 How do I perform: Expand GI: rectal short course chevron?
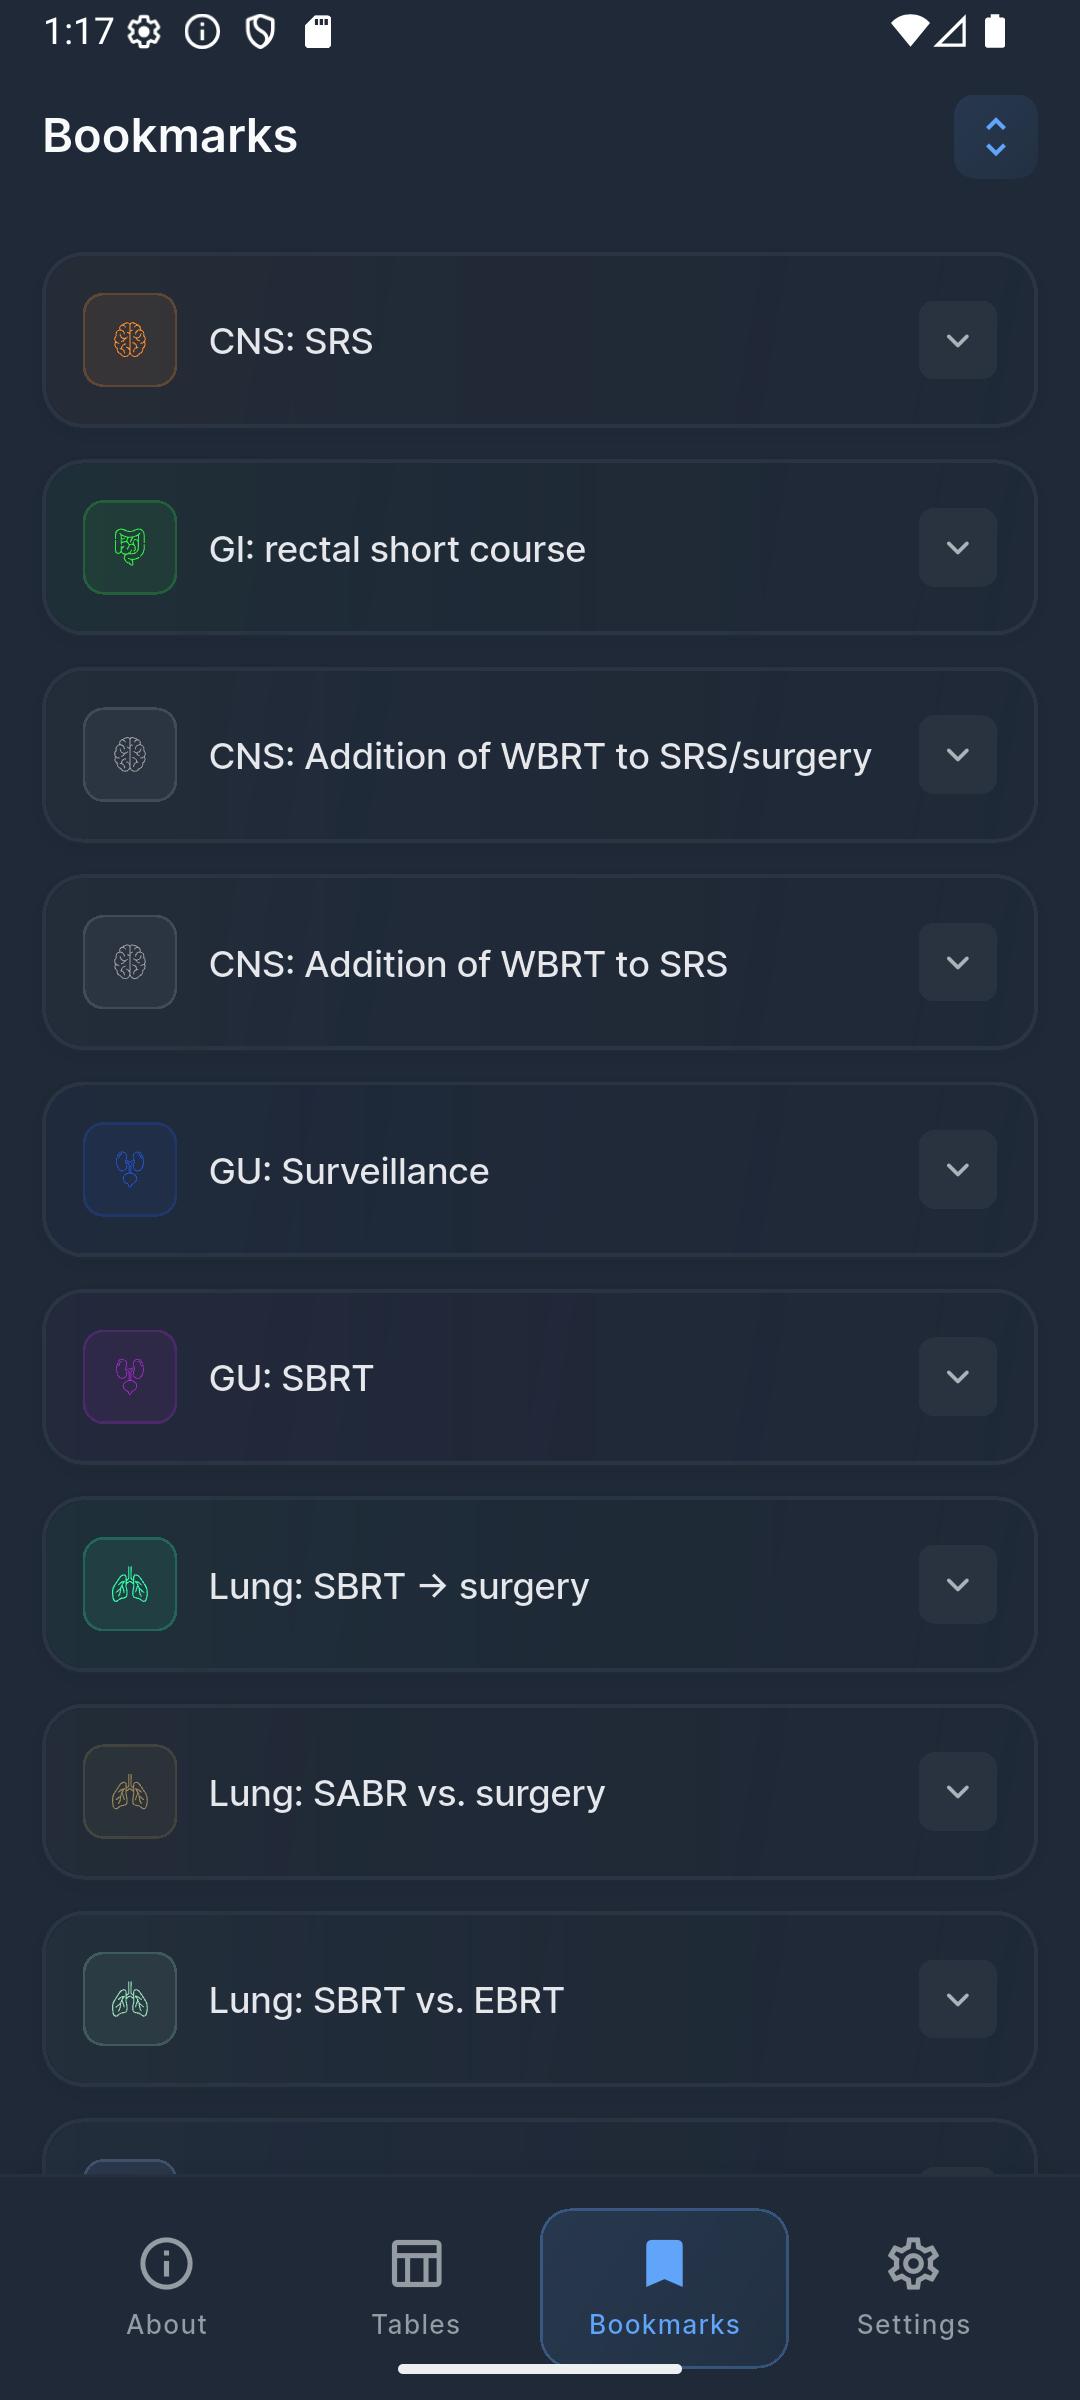(x=957, y=547)
